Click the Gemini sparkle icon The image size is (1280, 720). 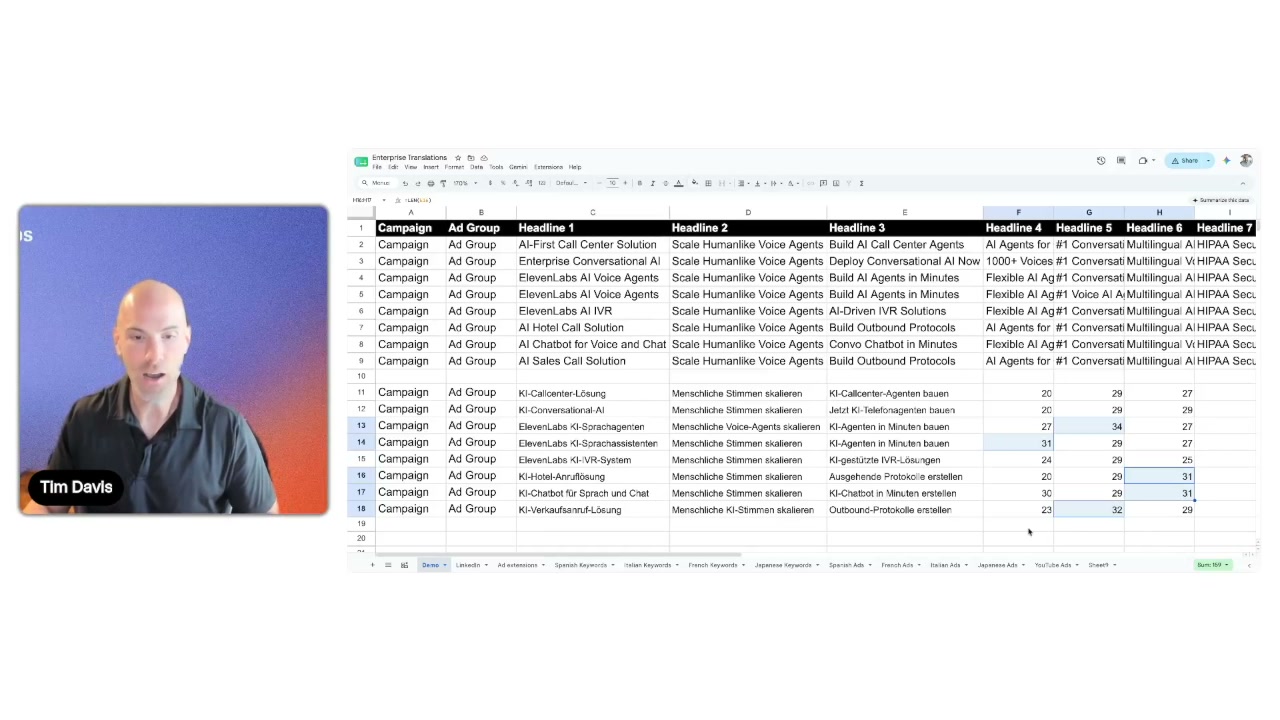click(x=1226, y=161)
